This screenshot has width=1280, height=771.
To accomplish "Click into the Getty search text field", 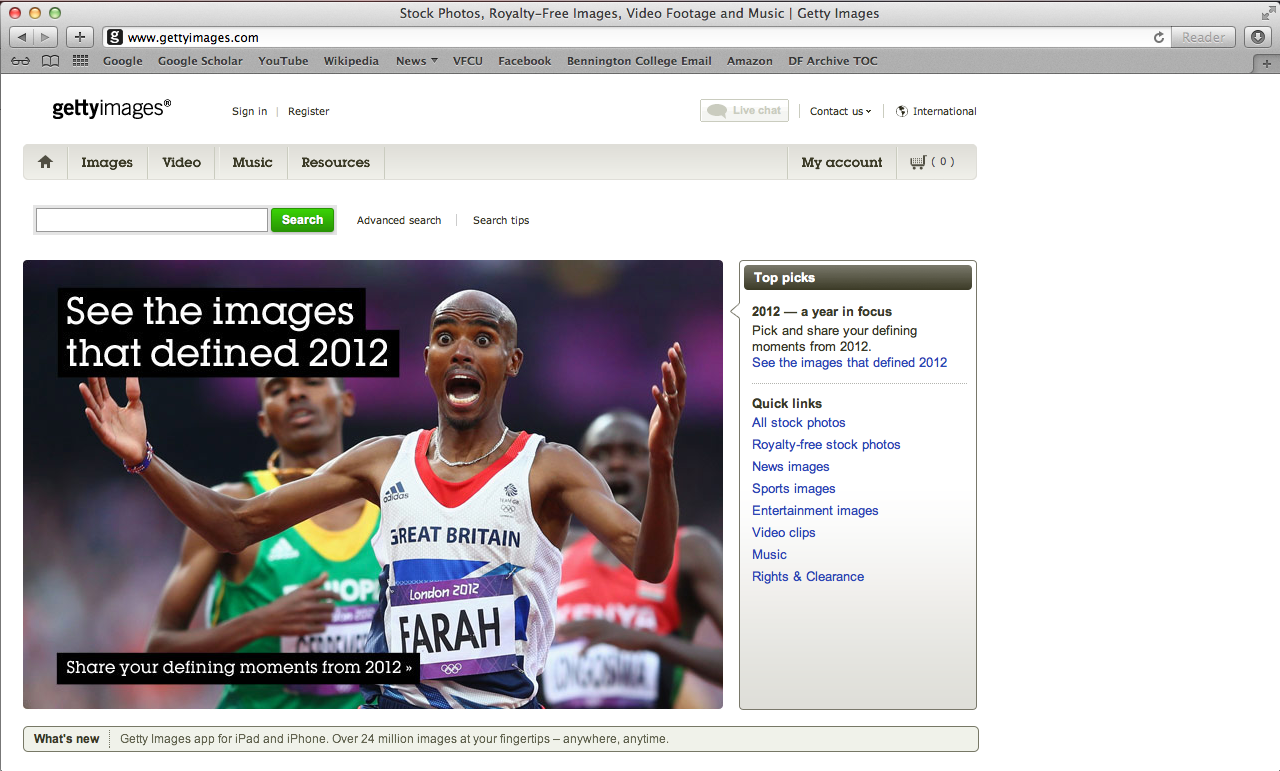I will pyautogui.click(x=151, y=220).
